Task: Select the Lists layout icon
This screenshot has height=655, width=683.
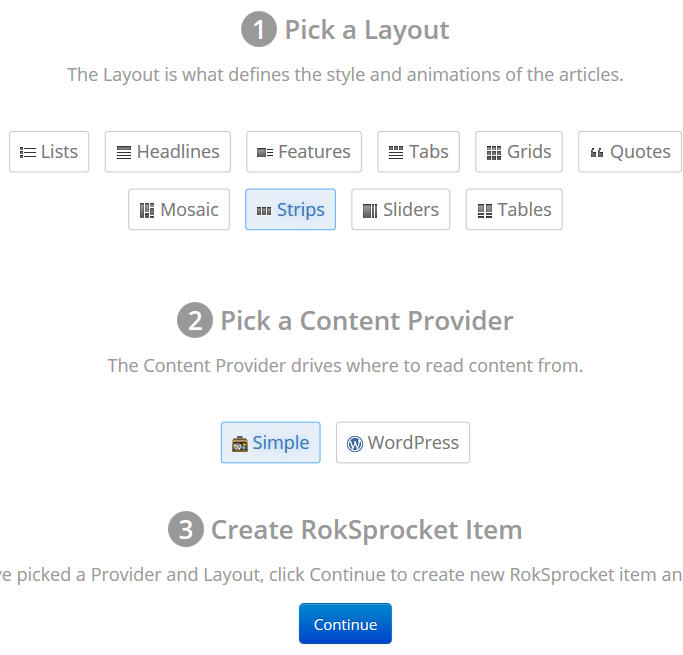Action: [x=28, y=152]
